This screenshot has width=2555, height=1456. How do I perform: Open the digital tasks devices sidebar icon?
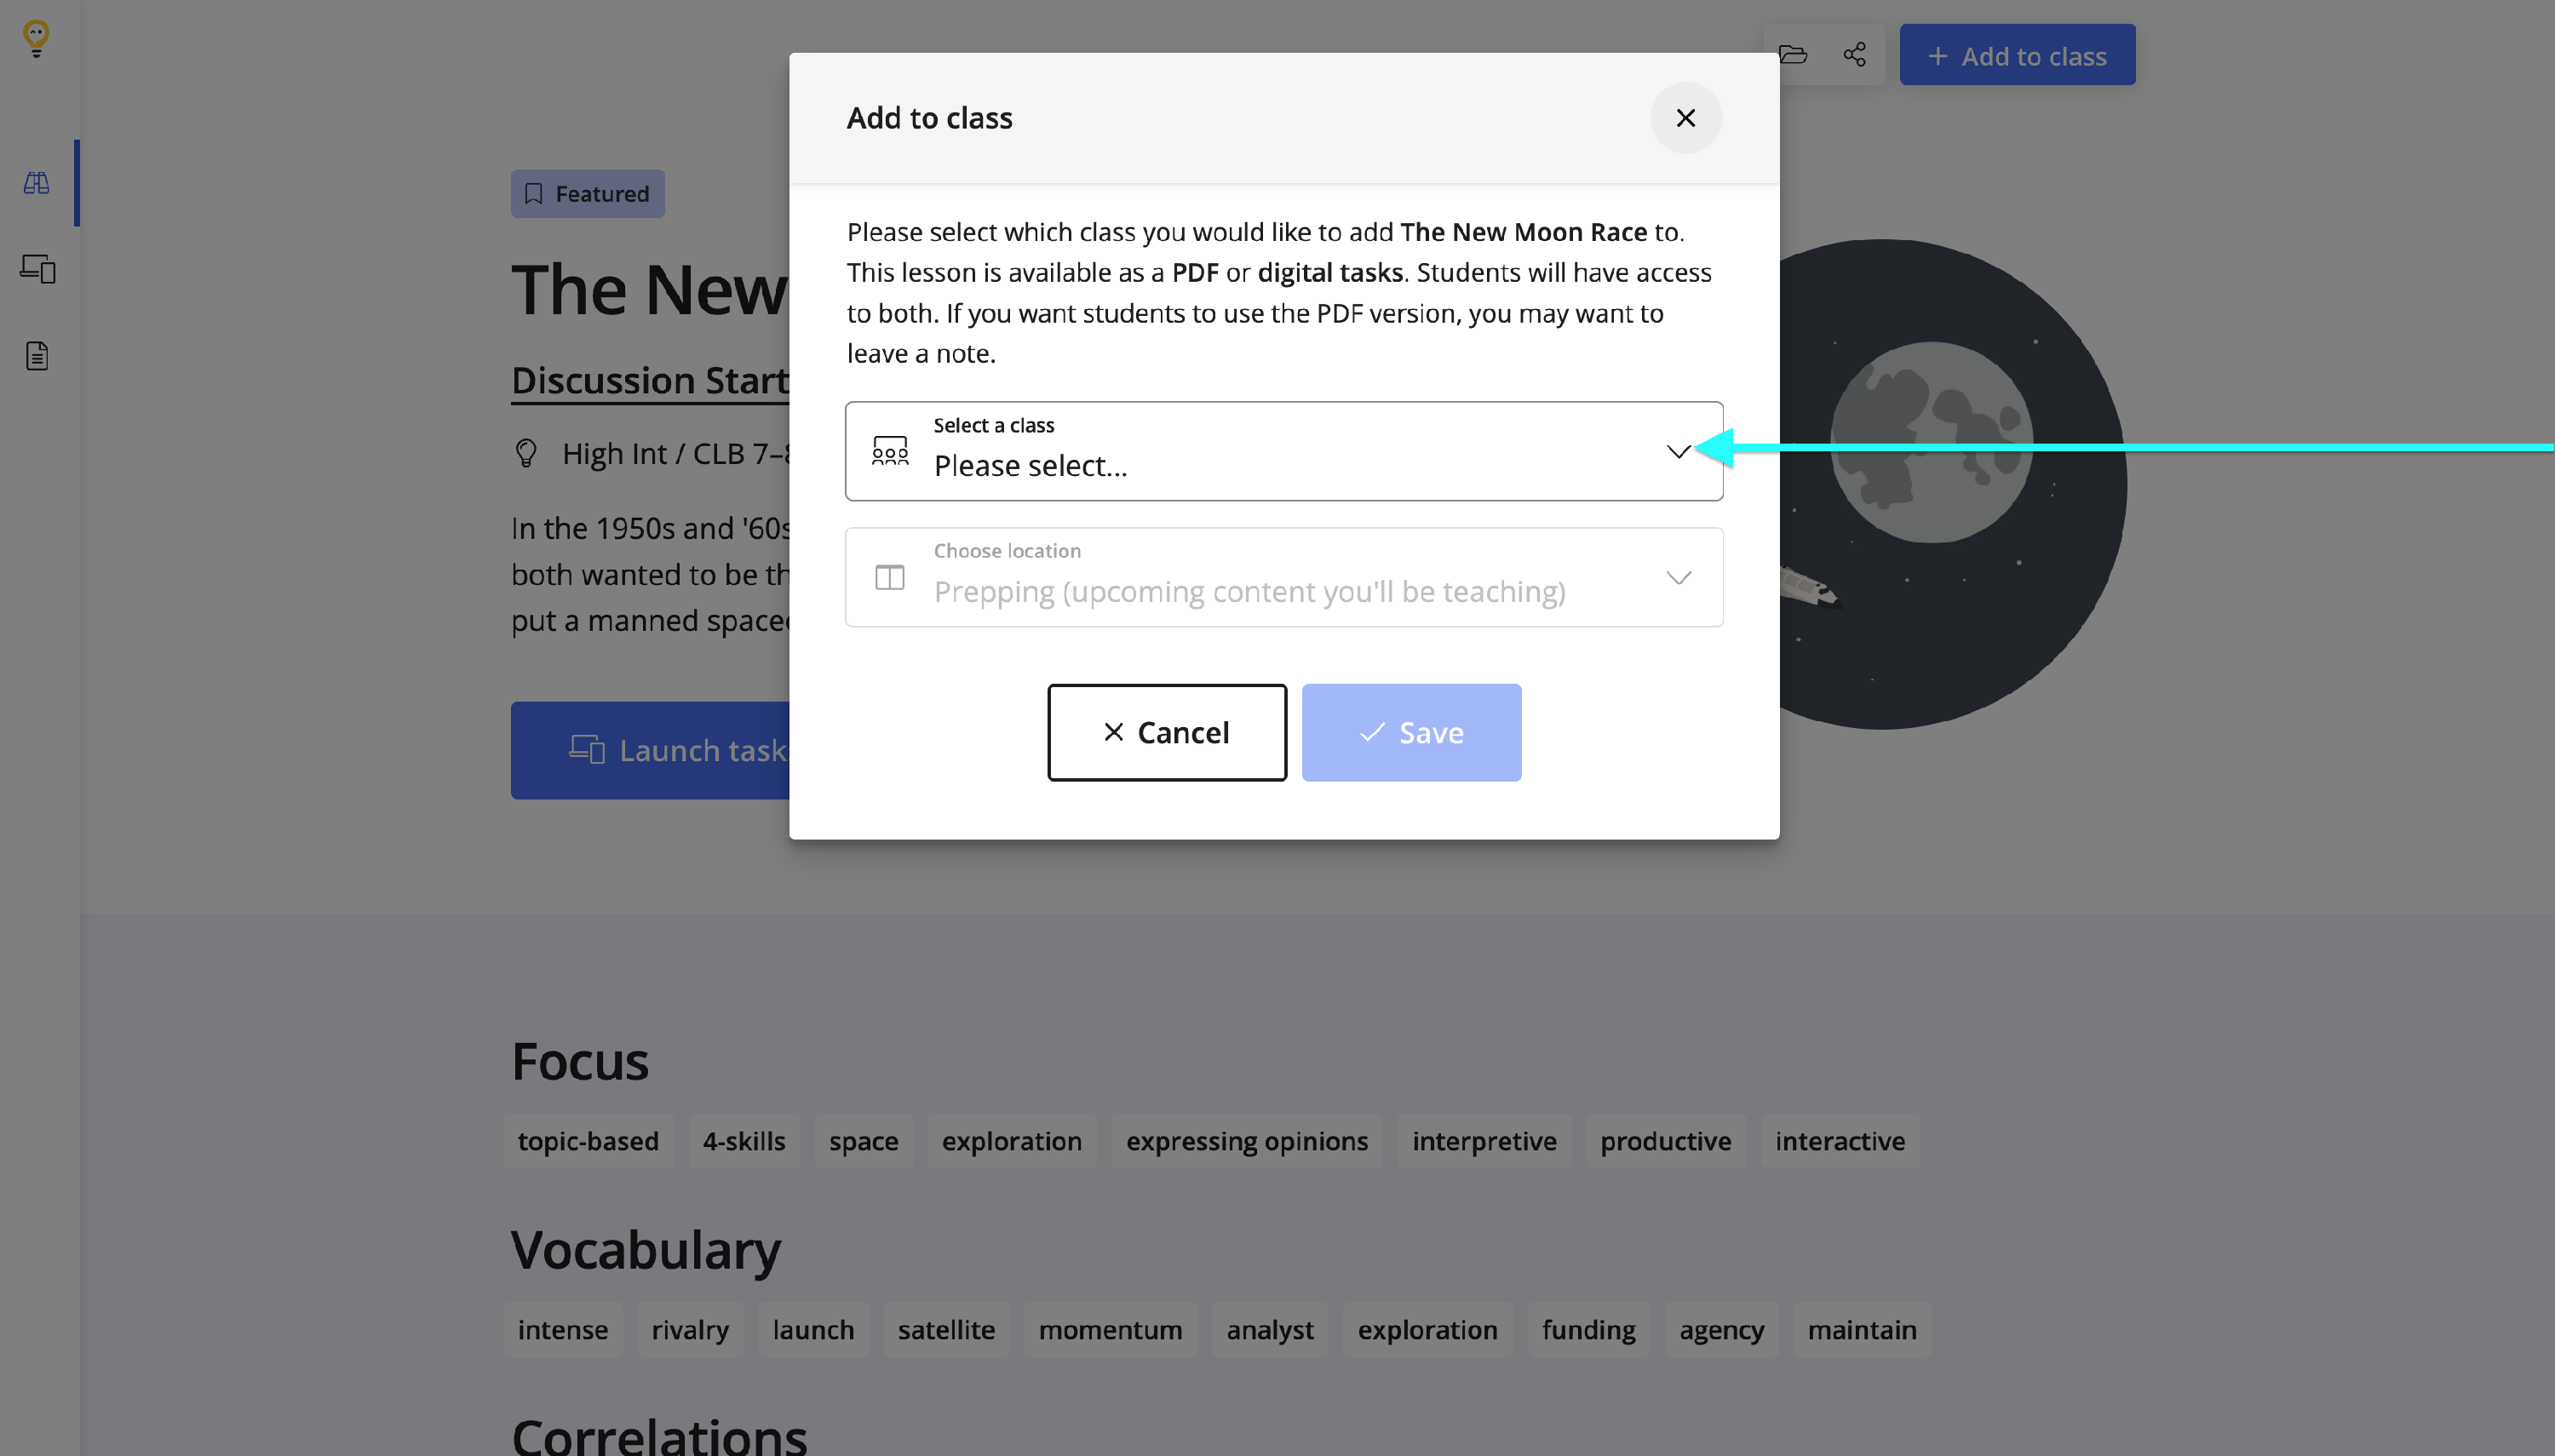tap(38, 269)
